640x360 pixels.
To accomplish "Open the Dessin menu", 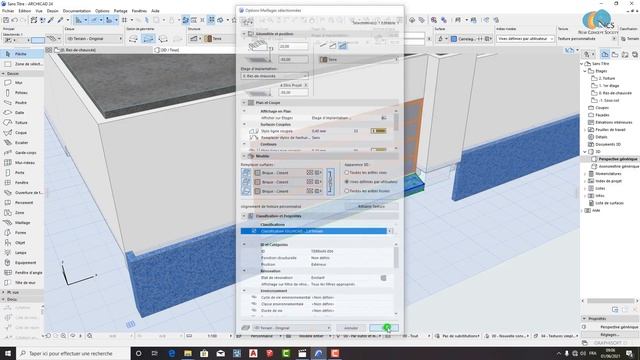I will click(x=52, y=11).
